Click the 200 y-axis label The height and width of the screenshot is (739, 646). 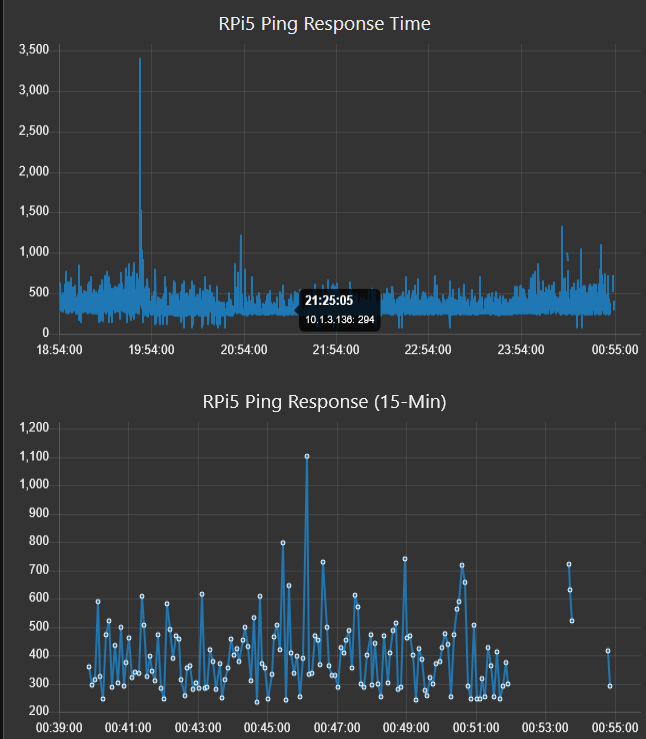39,711
